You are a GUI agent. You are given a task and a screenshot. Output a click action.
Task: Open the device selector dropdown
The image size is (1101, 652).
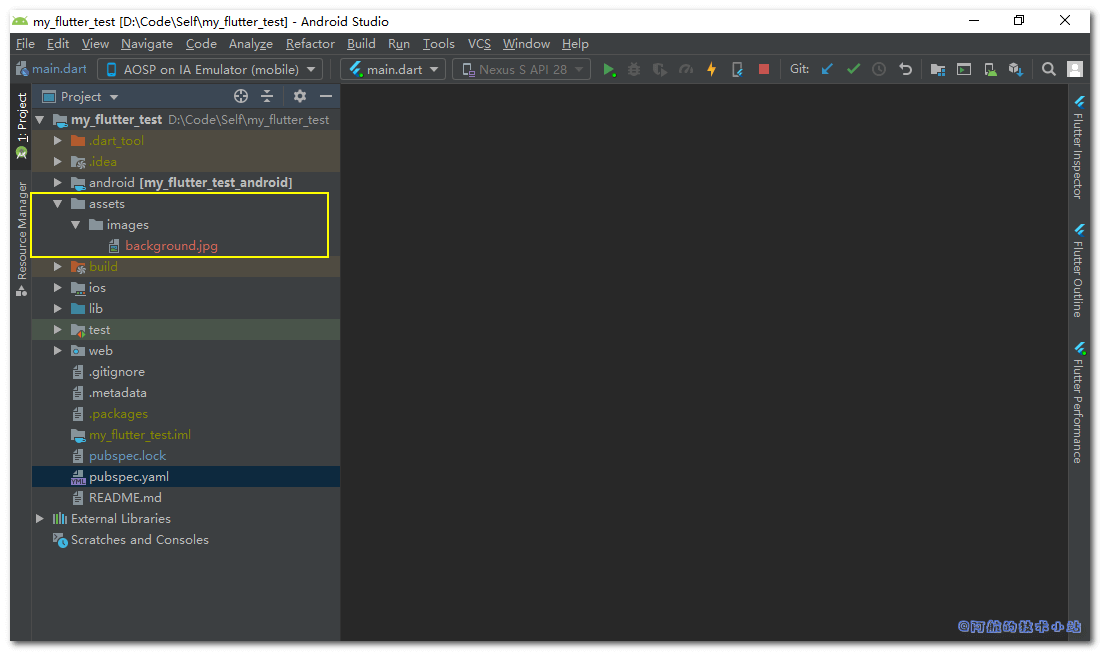pos(210,69)
